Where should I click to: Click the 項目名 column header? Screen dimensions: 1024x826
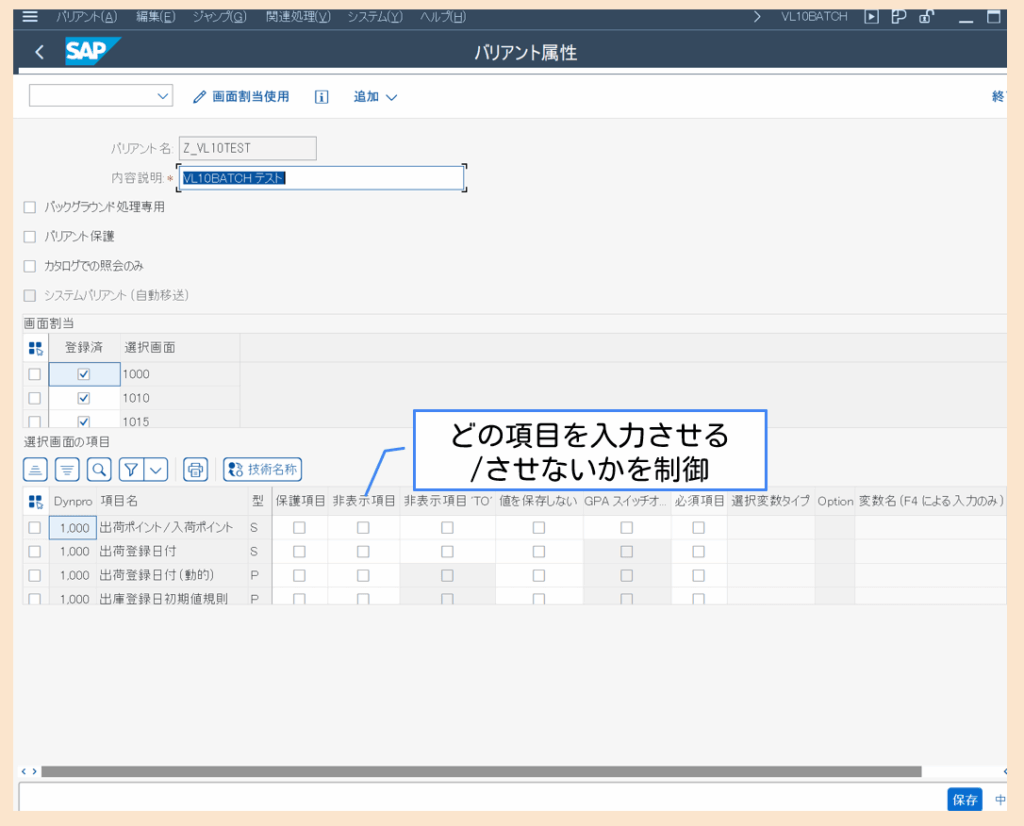[172, 501]
